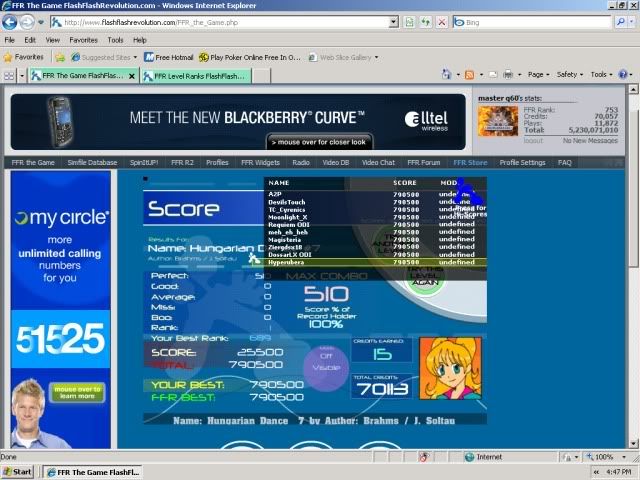Click the Profile Settings nav link
Screen dimensions: 640x480
(522, 162)
